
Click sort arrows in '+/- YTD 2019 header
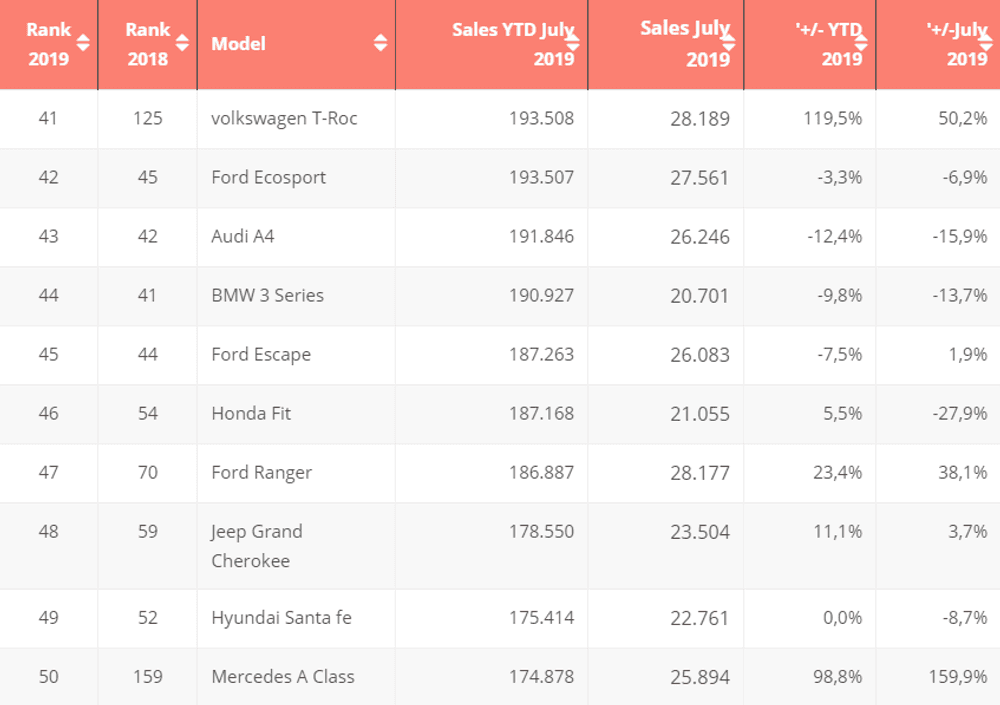point(861,43)
